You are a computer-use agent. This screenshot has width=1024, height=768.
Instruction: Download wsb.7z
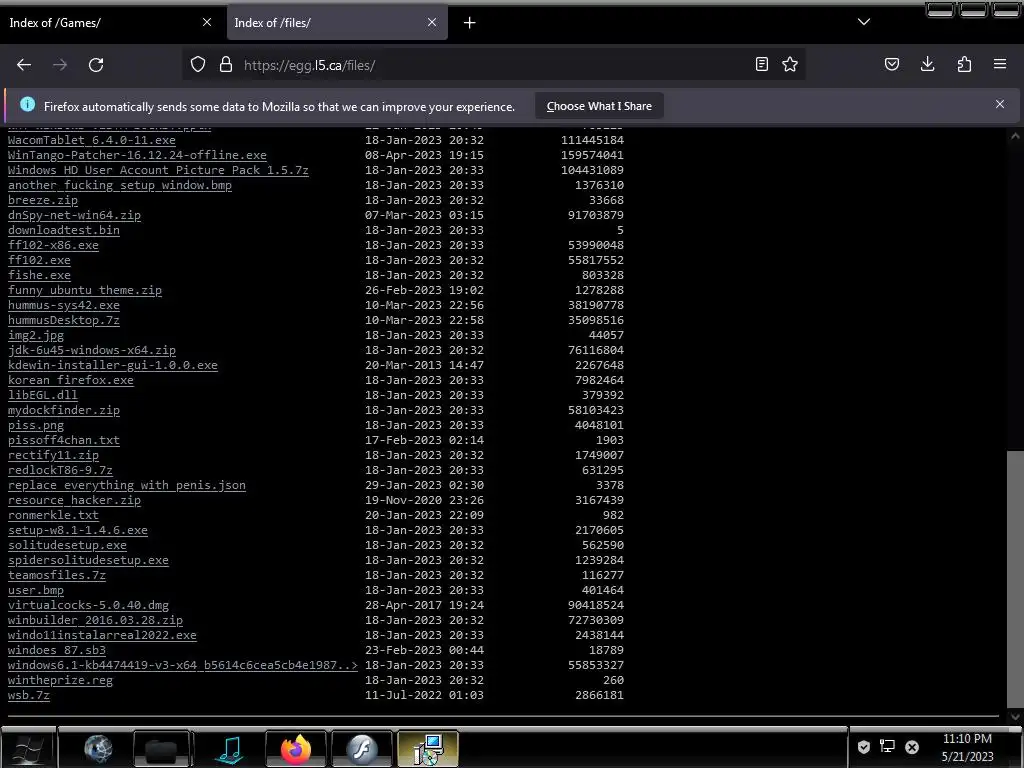(29, 696)
